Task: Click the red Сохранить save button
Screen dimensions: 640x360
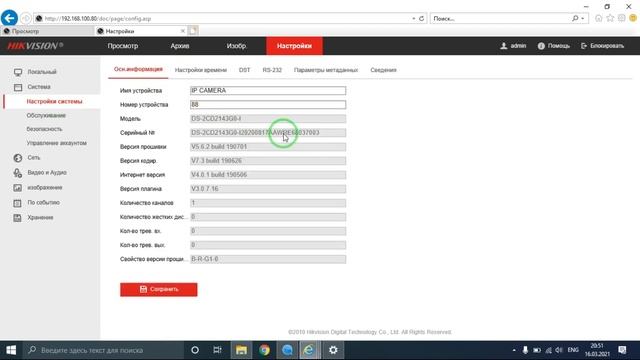Action: point(158,289)
